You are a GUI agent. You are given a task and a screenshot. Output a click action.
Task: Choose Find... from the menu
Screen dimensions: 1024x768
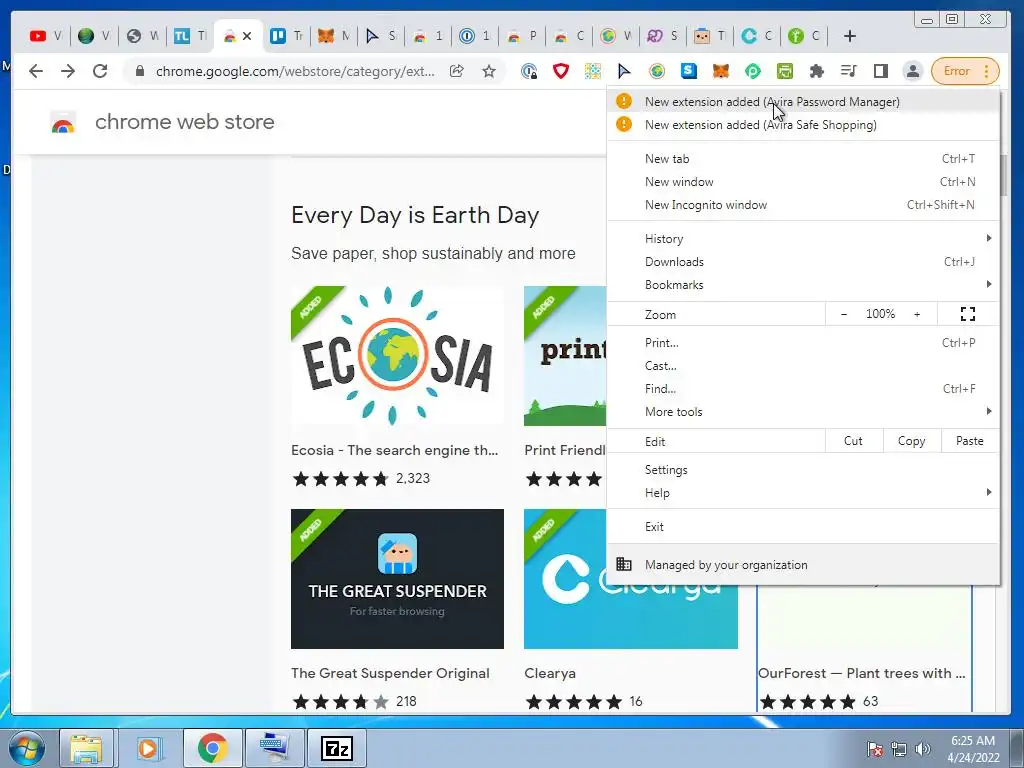pos(803,389)
